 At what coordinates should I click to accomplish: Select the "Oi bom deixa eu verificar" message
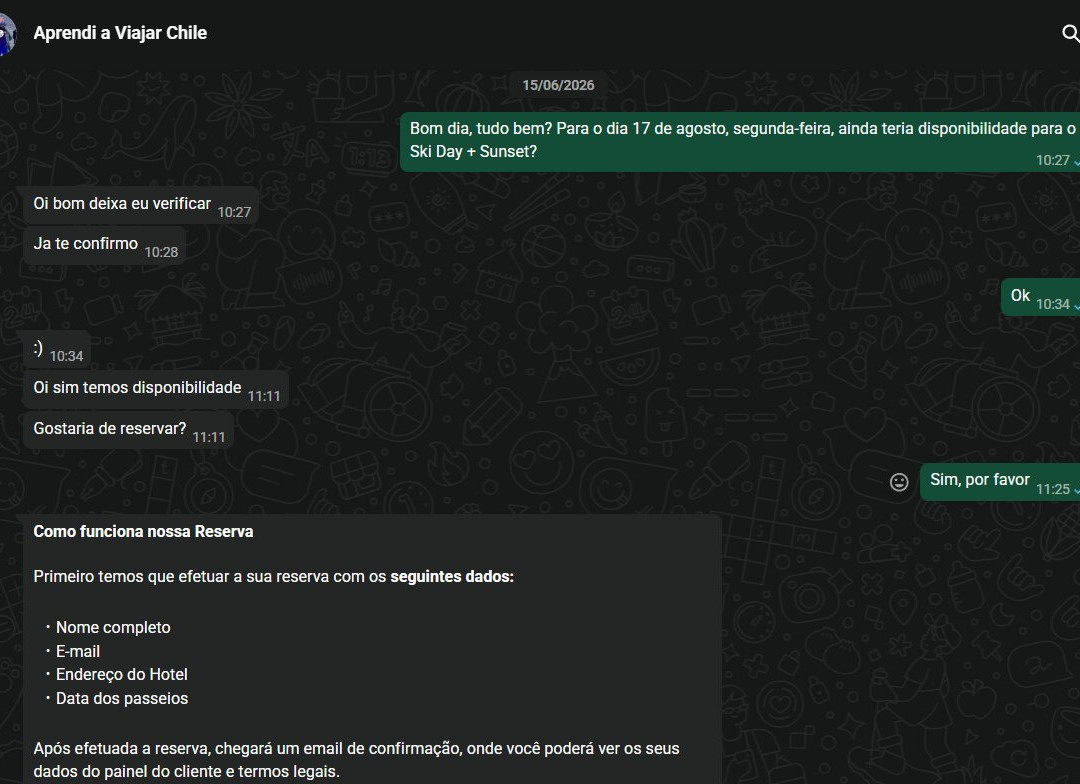141,205
